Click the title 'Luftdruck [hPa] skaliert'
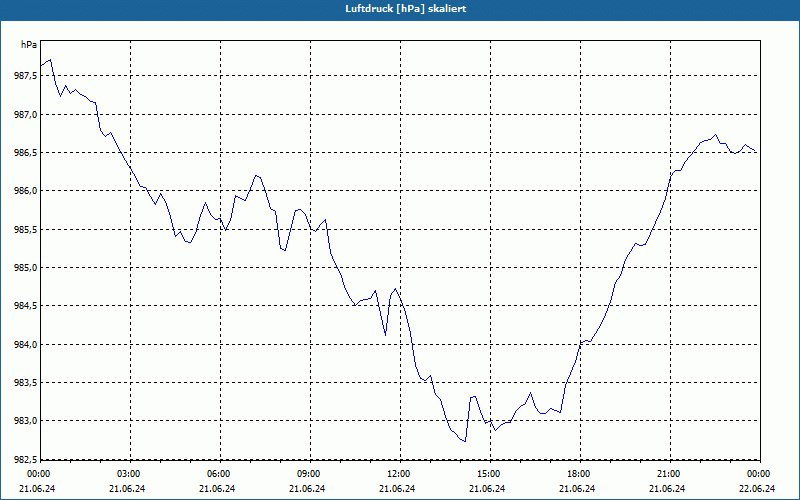Image resolution: width=800 pixels, height=500 pixels. point(406,9)
